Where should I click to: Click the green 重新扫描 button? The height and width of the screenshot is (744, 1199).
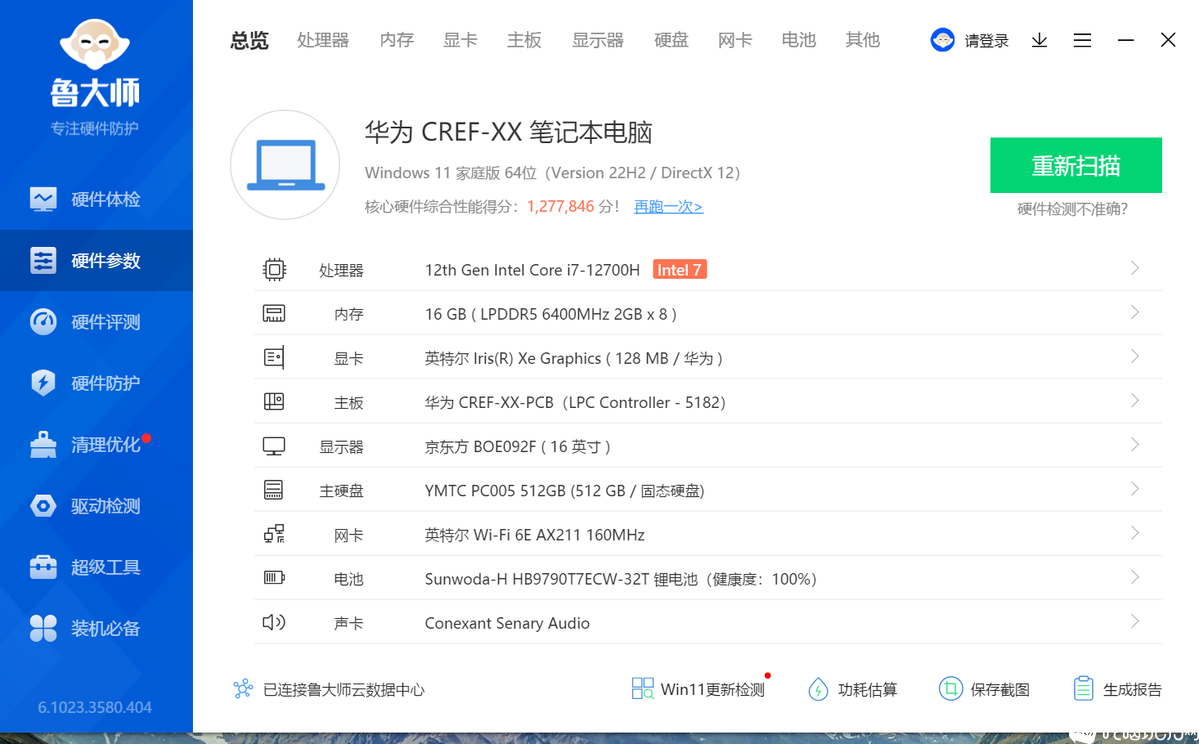click(x=1076, y=165)
